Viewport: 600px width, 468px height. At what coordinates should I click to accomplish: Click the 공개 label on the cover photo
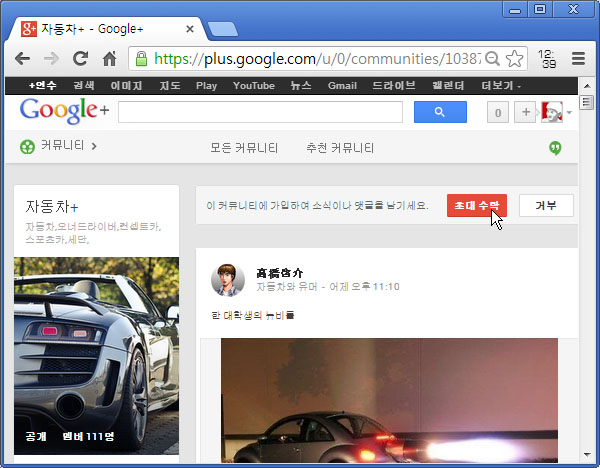coord(36,436)
